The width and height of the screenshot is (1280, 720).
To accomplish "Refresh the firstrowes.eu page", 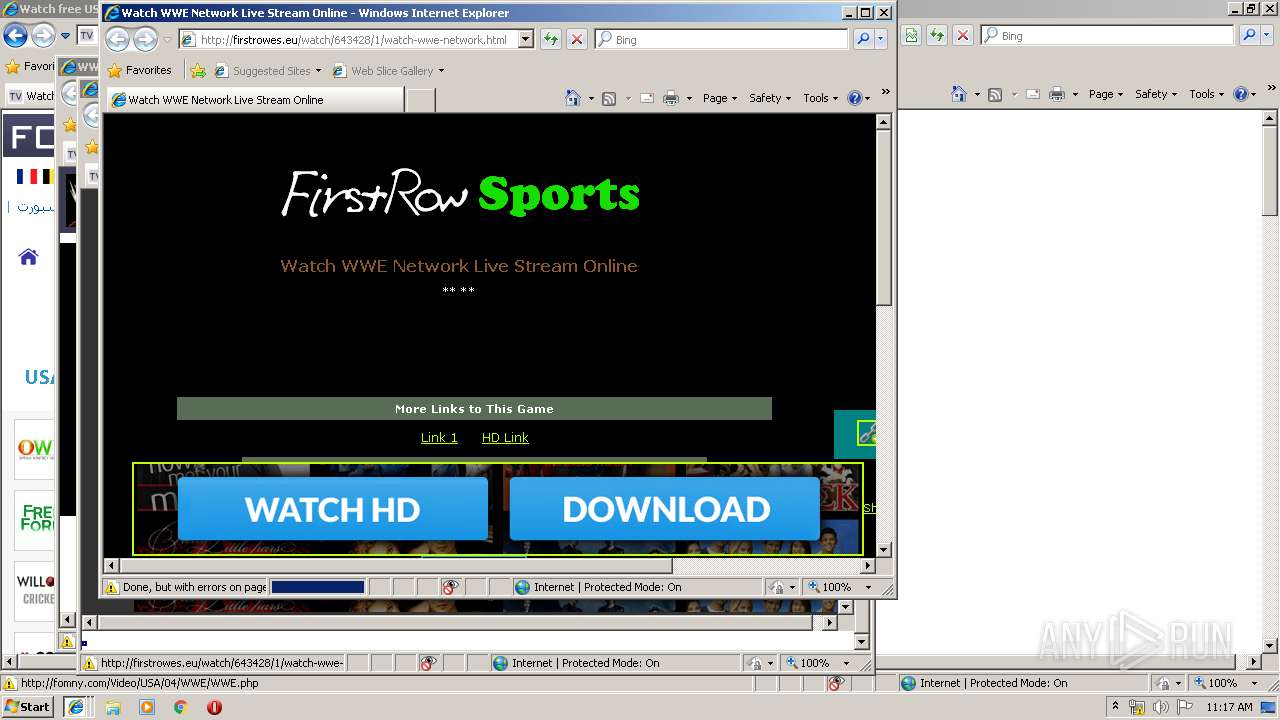I will tap(551, 39).
